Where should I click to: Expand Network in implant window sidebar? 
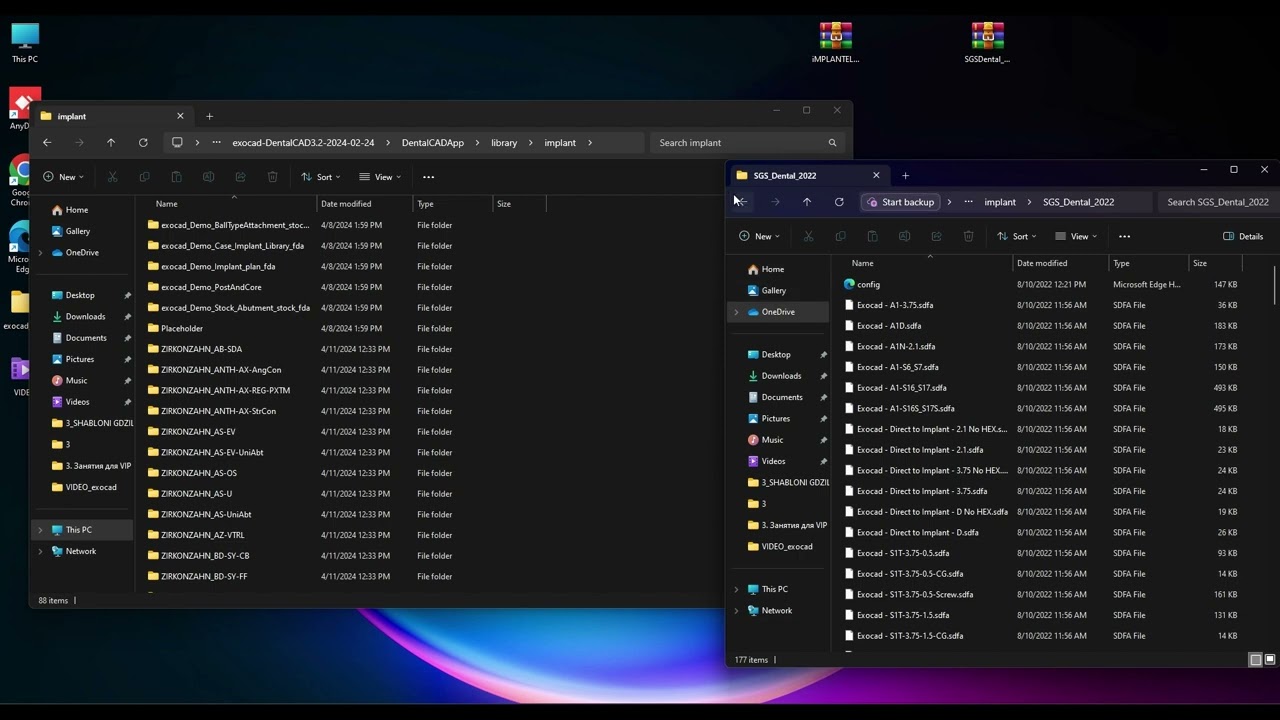(x=40, y=551)
